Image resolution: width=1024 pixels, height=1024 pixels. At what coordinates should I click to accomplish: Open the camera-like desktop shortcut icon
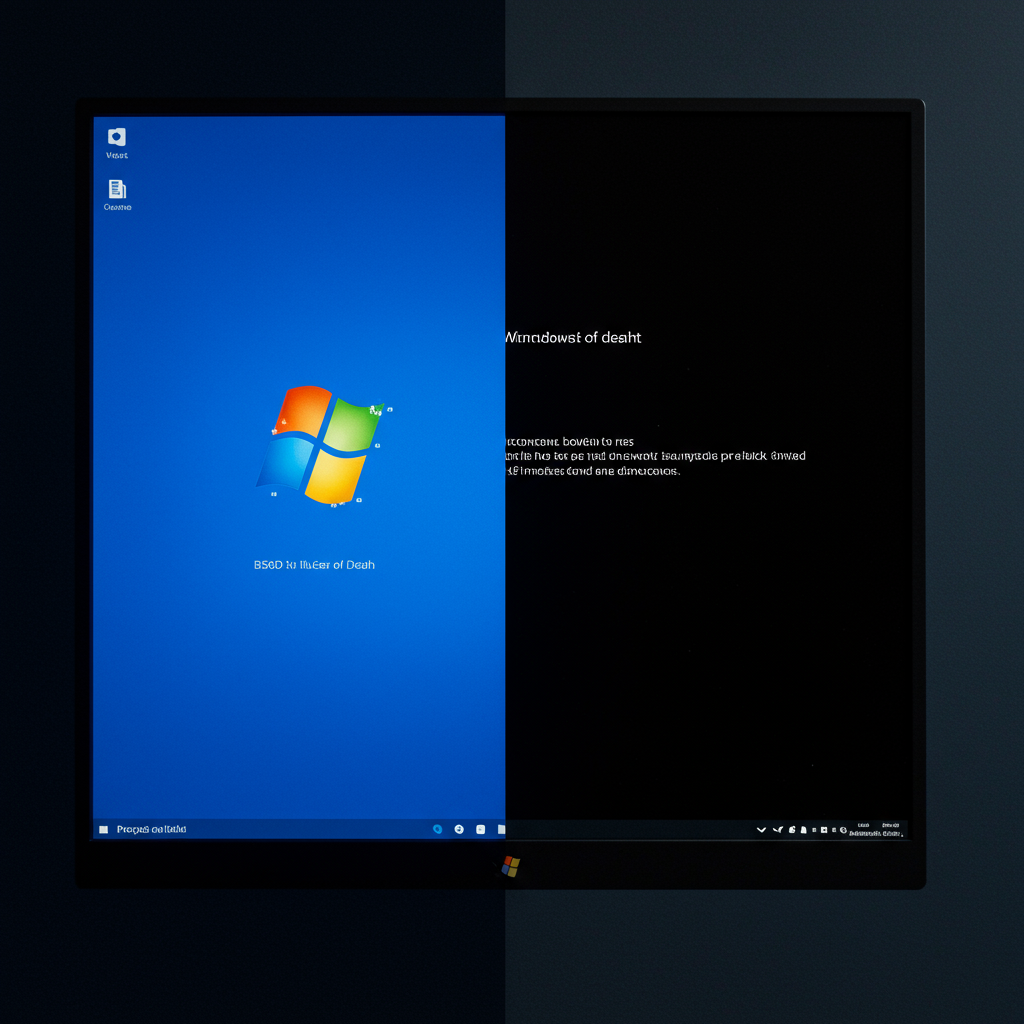click(117, 137)
